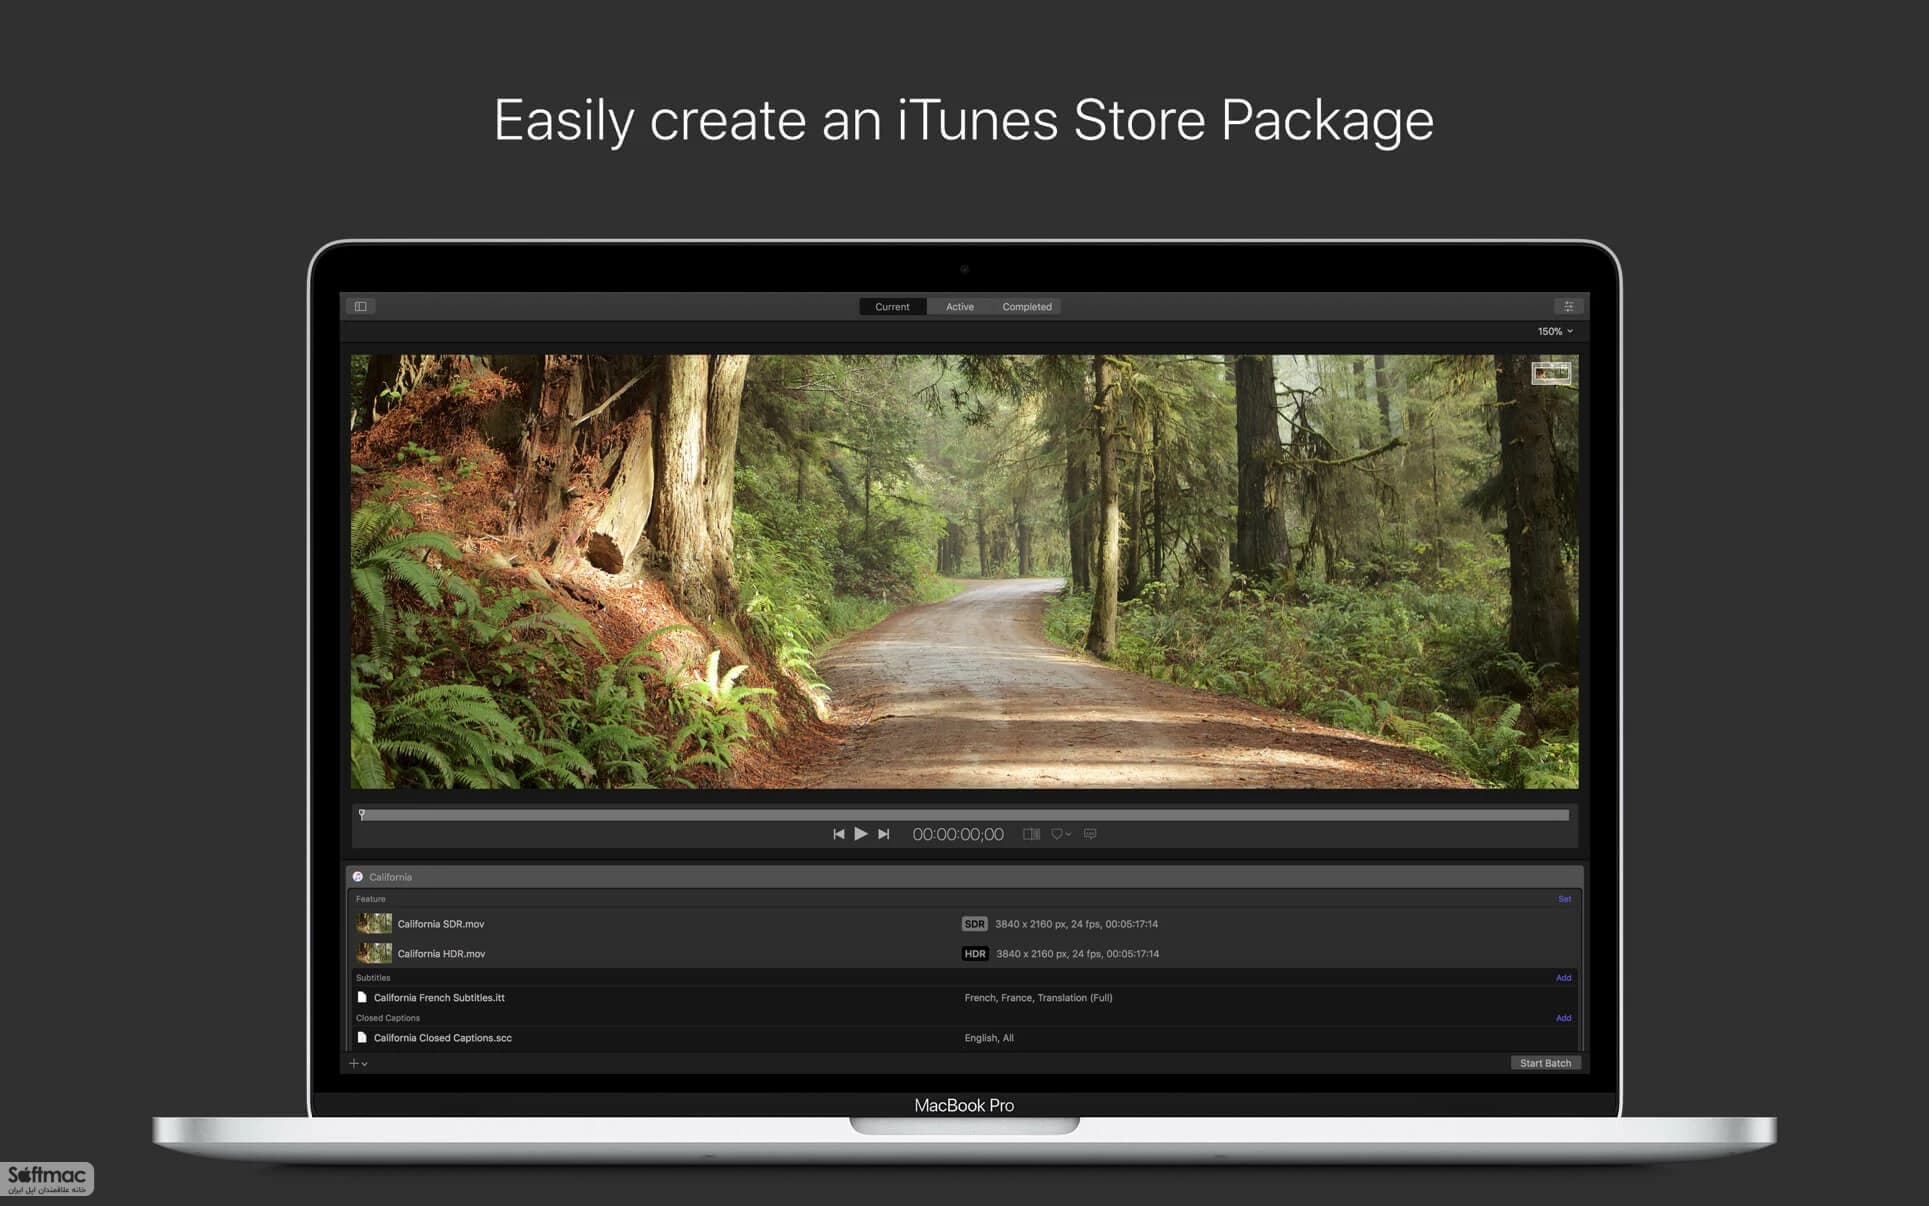Click the California HDR.mov thumbnail

pos(374,953)
